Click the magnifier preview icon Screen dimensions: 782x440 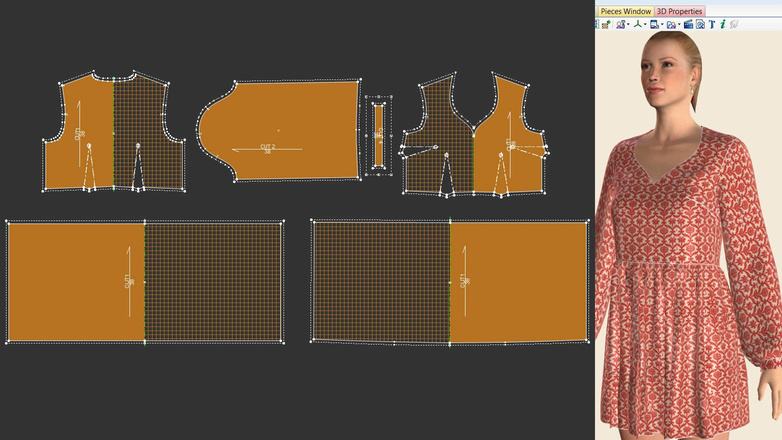[700, 24]
